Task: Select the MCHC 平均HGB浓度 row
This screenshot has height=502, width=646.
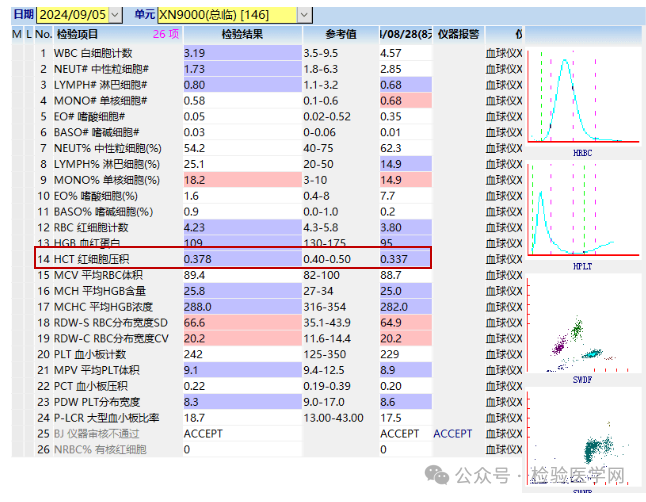Action: (x=268, y=307)
